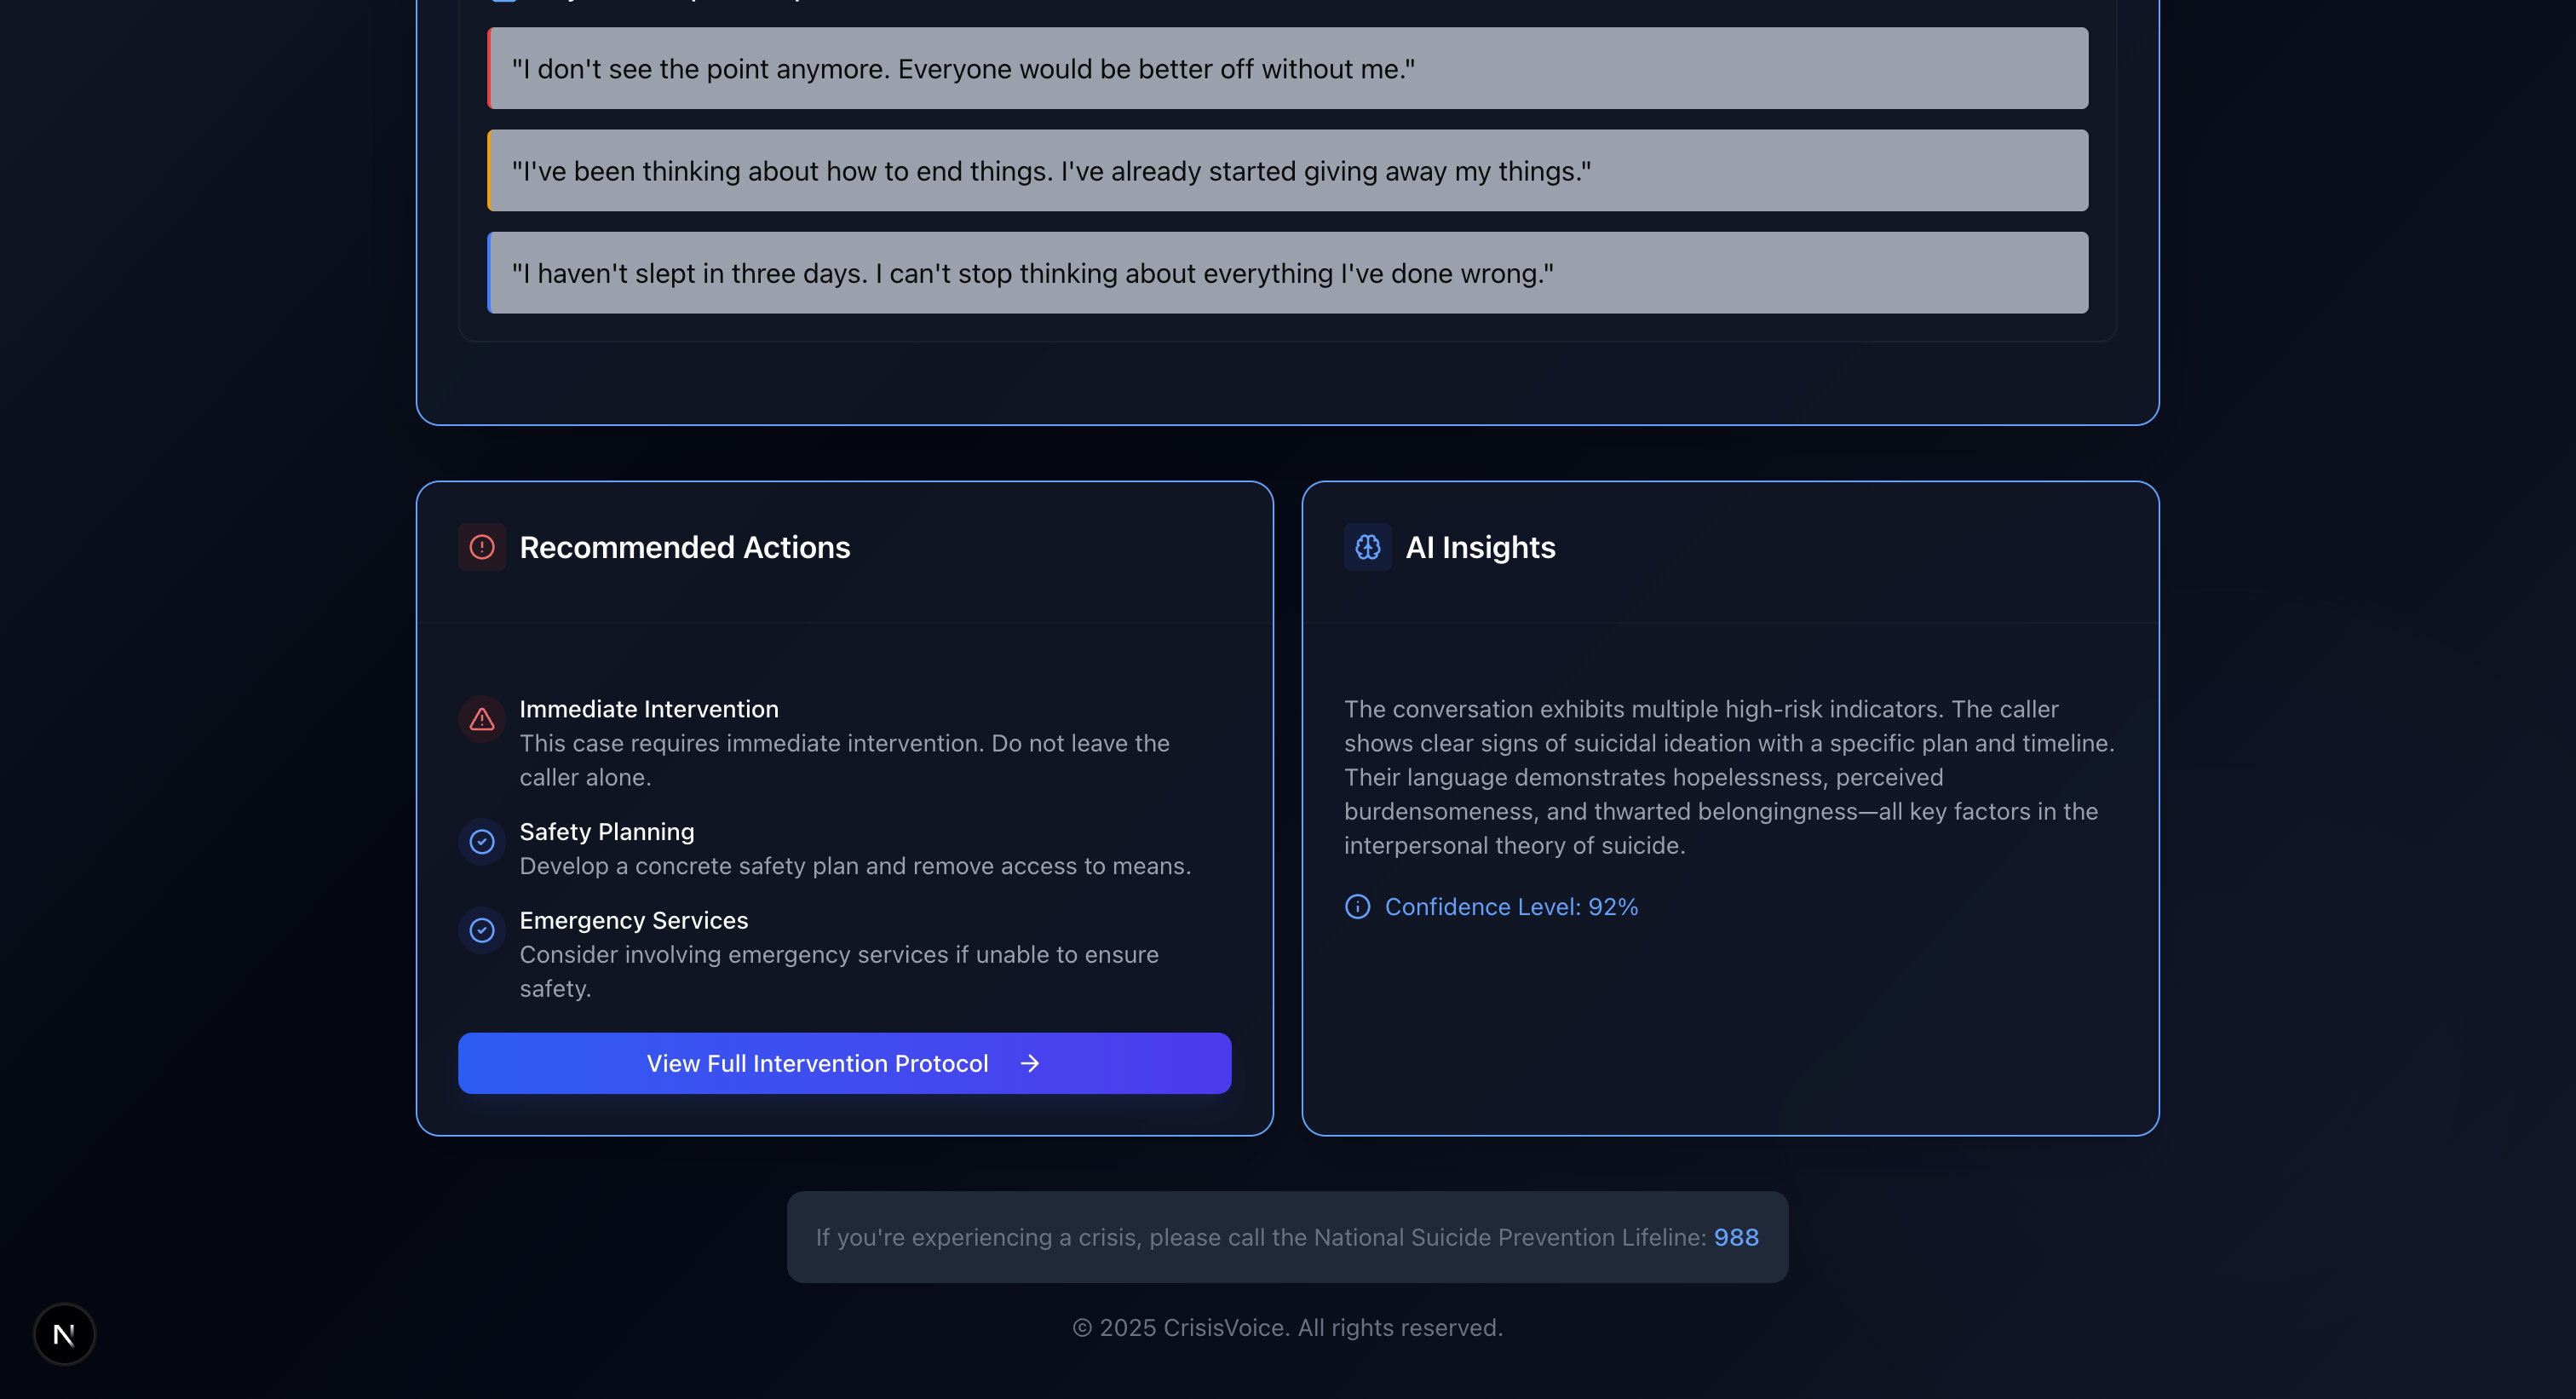Click the Recommended Actions alert circle icon
Image resolution: width=2576 pixels, height=1399 pixels.
coord(482,547)
